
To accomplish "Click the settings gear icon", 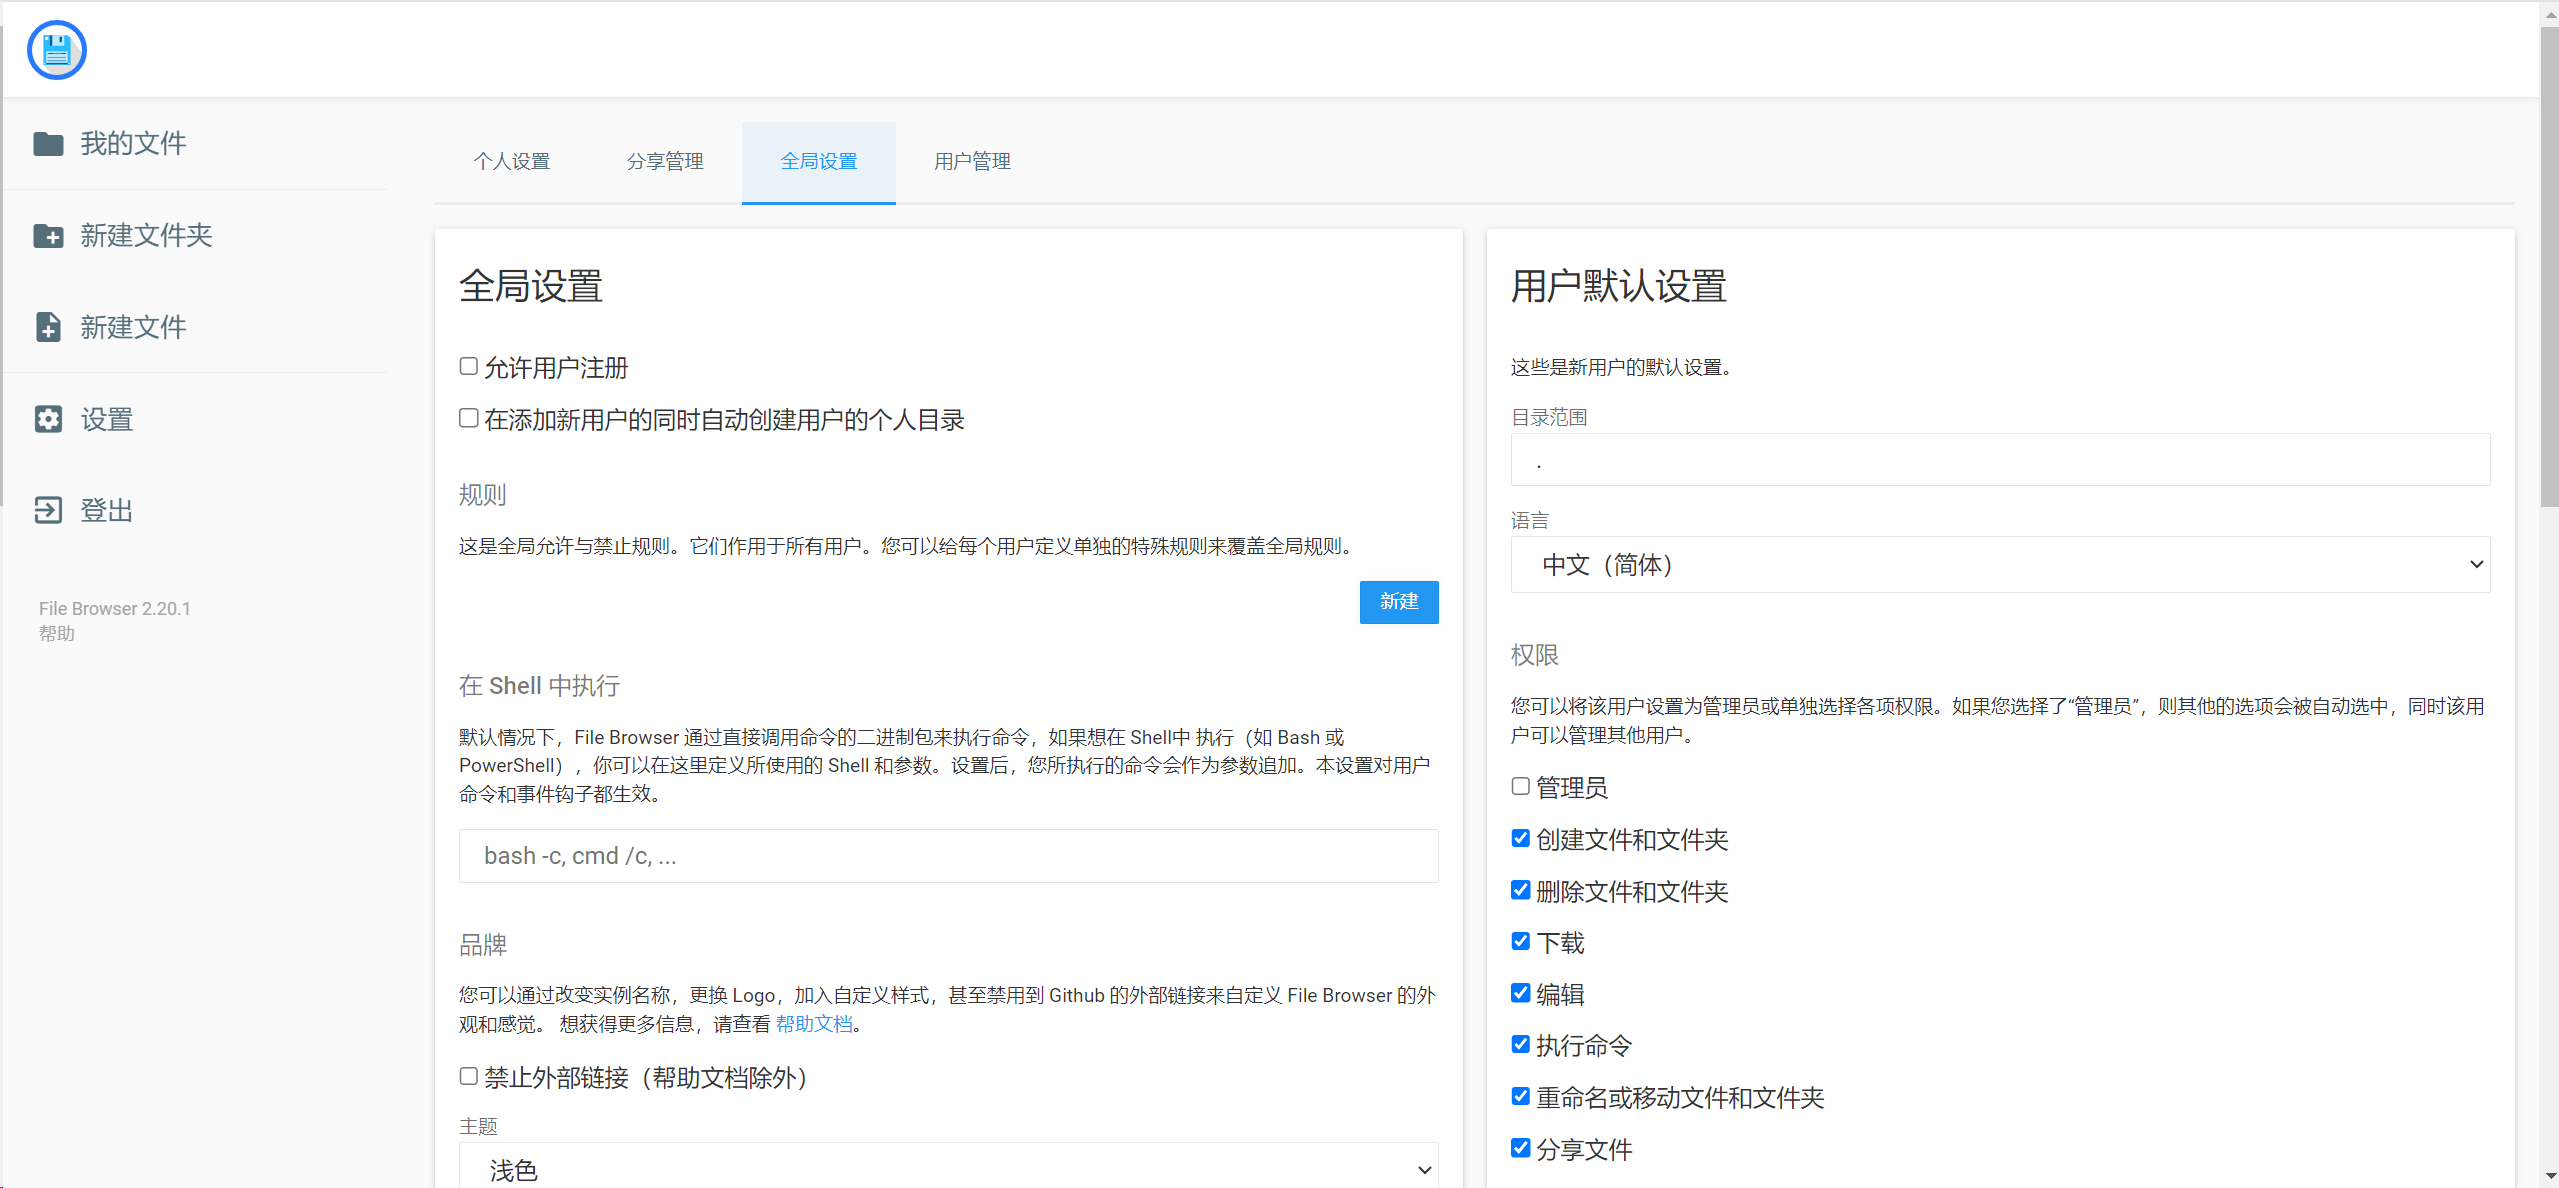I will point(48,419).
